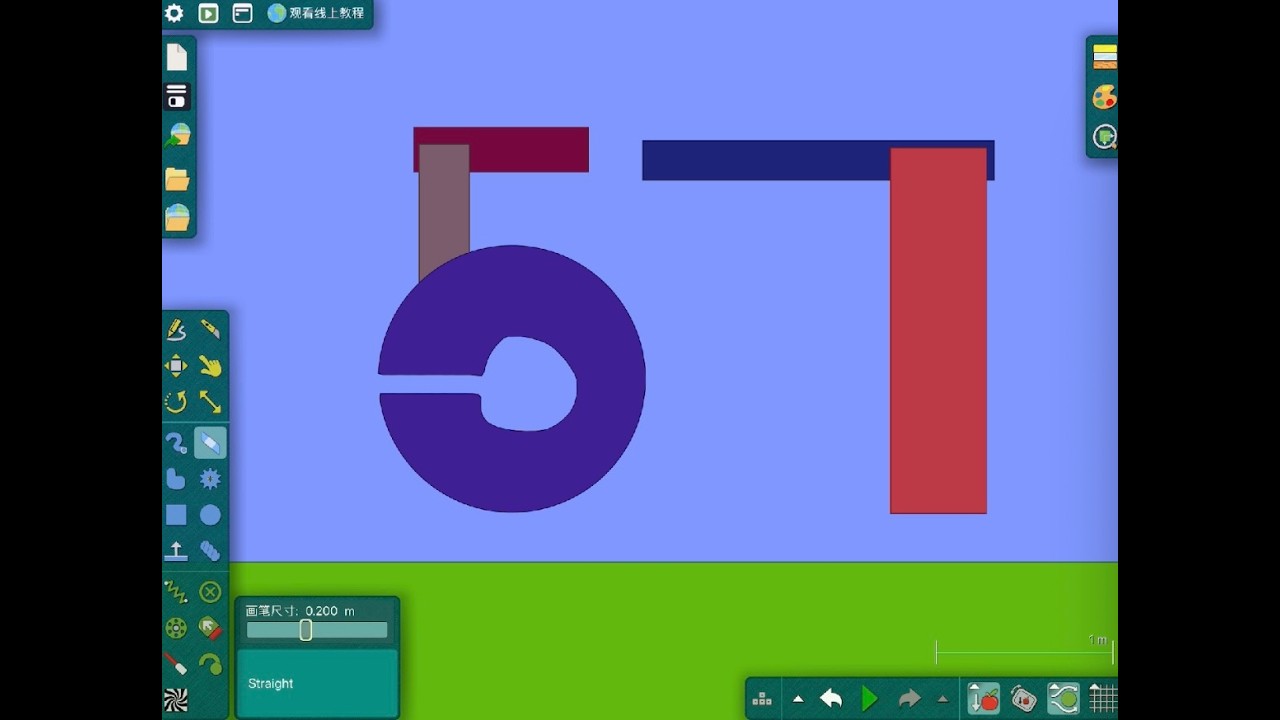
Task: Select the Laser pen tool
Action: click(x=176, y=664)
